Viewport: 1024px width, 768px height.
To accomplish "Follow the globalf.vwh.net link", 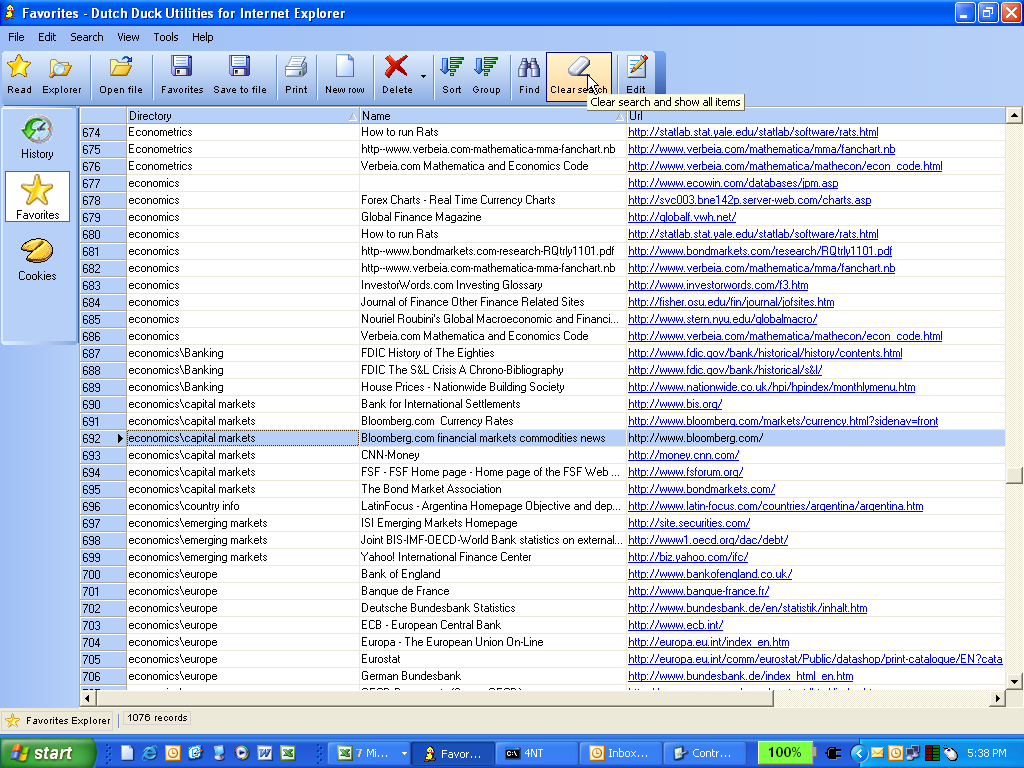I will (682, 217).
